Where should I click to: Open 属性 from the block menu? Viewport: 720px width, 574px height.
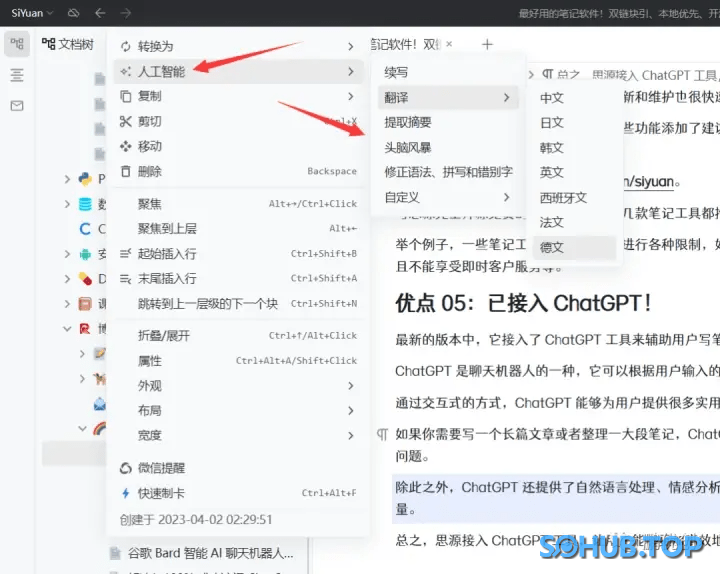(237, 360)
